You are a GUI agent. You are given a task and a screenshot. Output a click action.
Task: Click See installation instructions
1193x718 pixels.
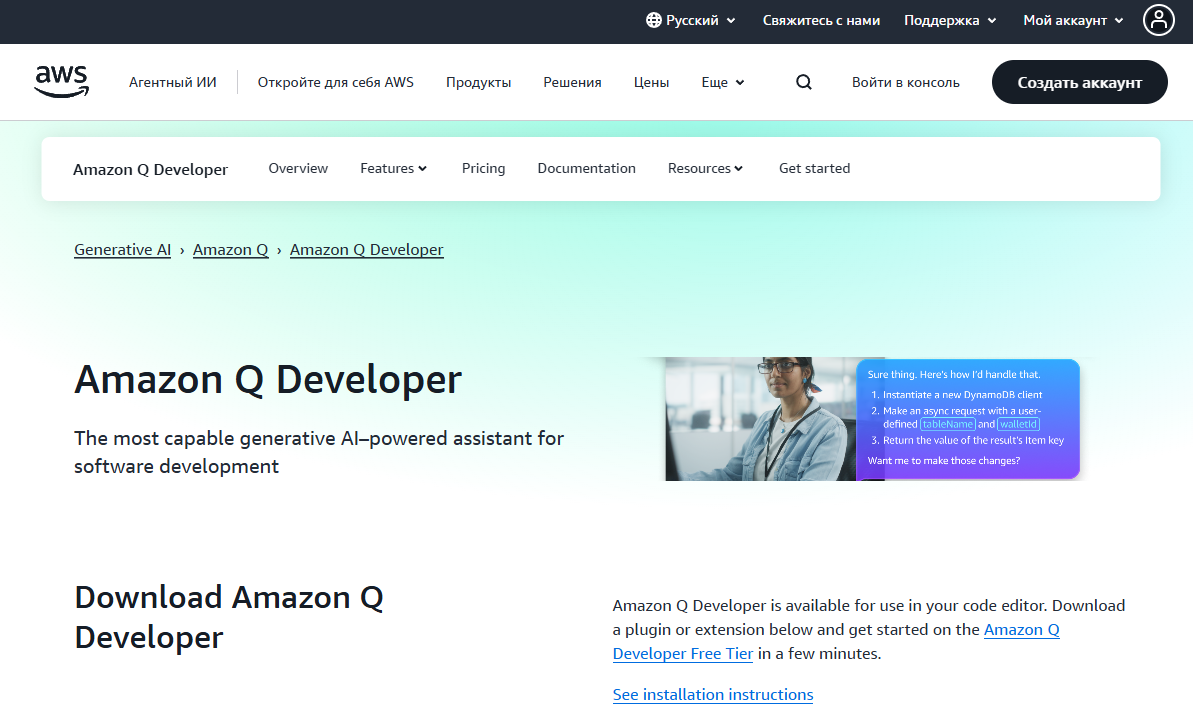(x=712, y=694)
